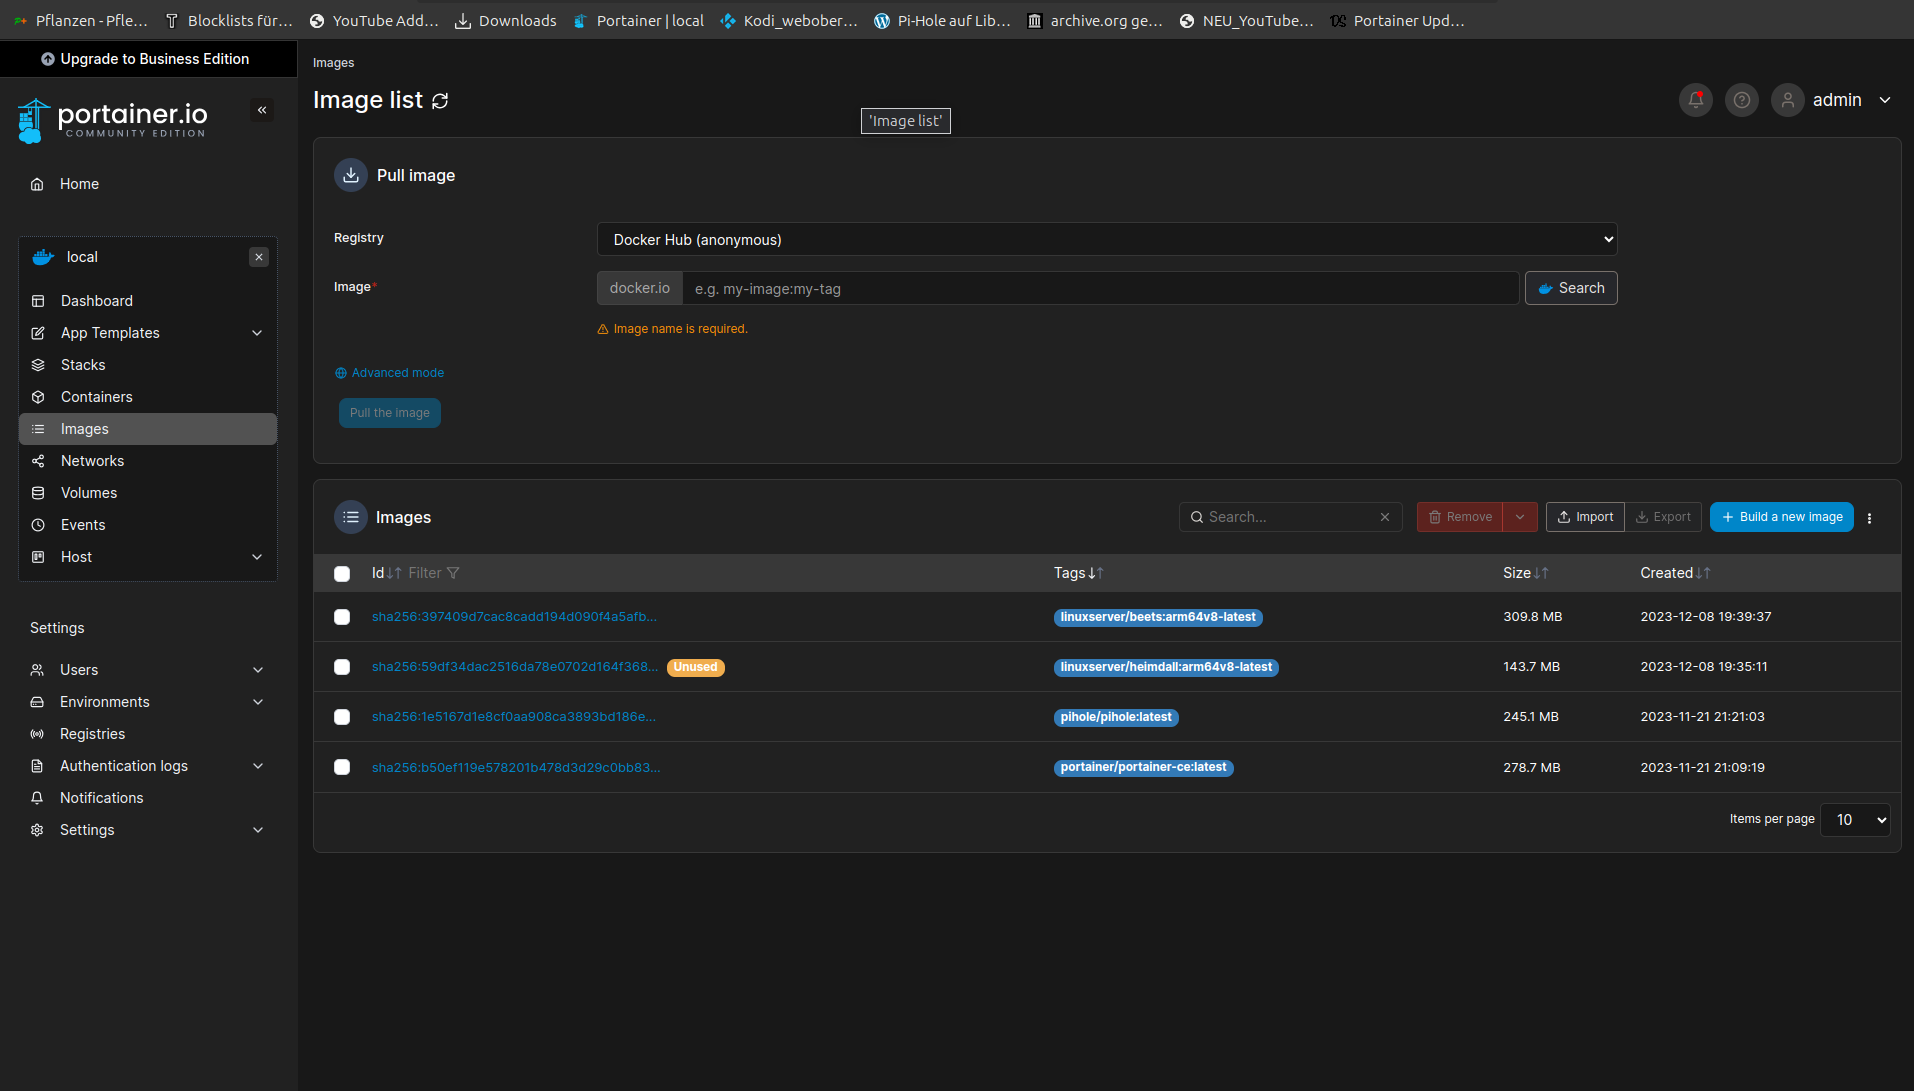Open the Dashboard menu item

point(148,301)
